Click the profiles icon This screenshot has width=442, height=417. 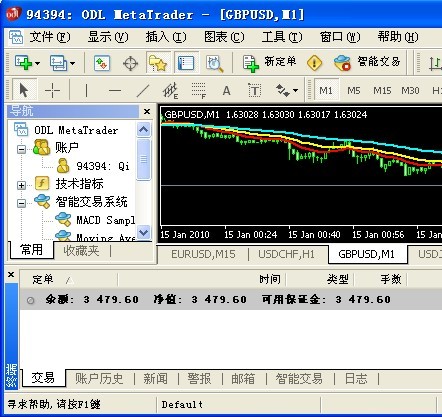pyautogui.click(x=58, y=63)
